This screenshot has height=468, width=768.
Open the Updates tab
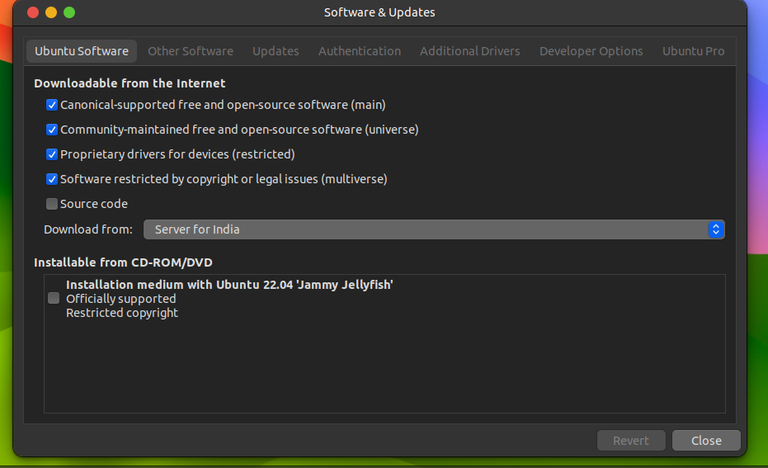pyautogui.click(x=275, y=51)
